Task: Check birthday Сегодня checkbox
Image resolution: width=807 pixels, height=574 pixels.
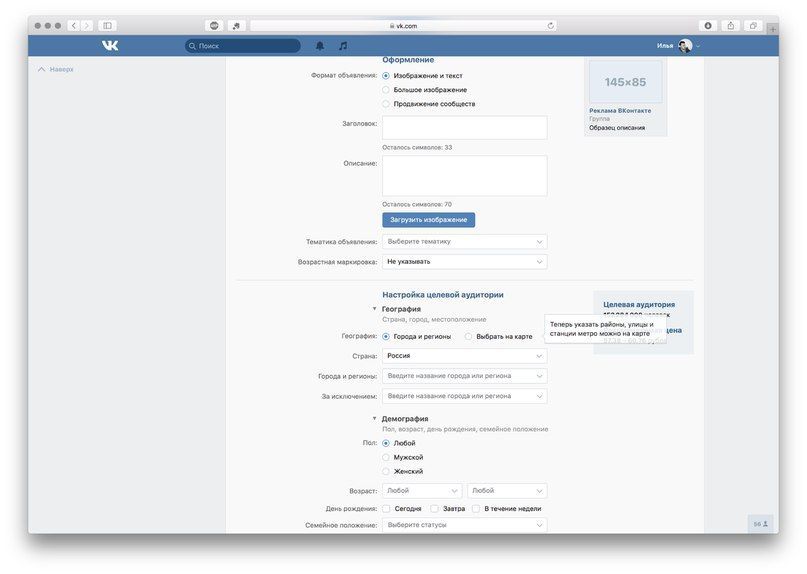Action: coord(386,509)
